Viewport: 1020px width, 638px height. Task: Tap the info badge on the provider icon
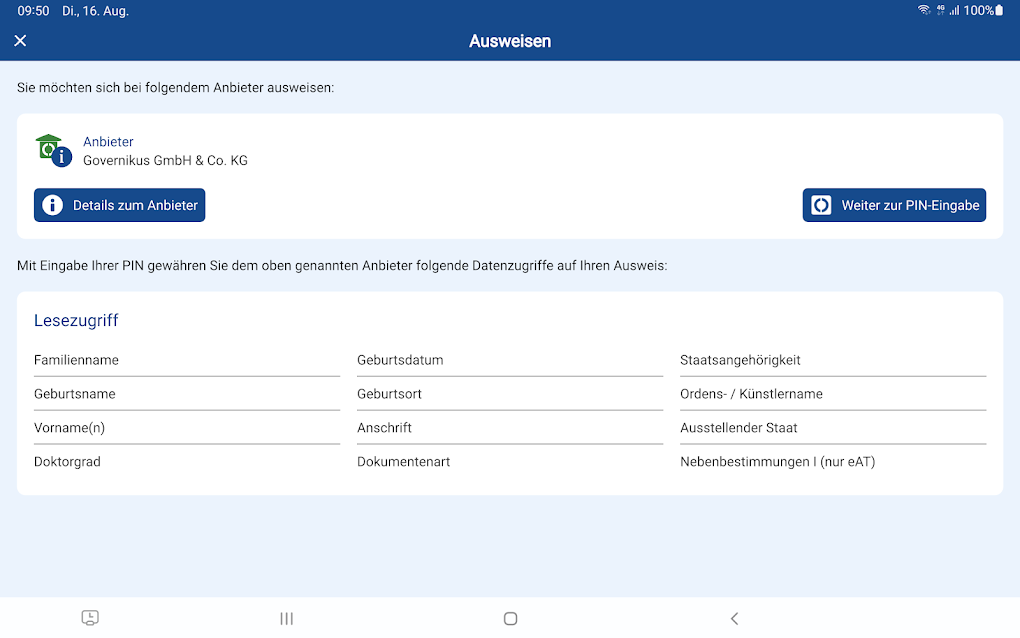pyautogui.click(x=61, y=157)
